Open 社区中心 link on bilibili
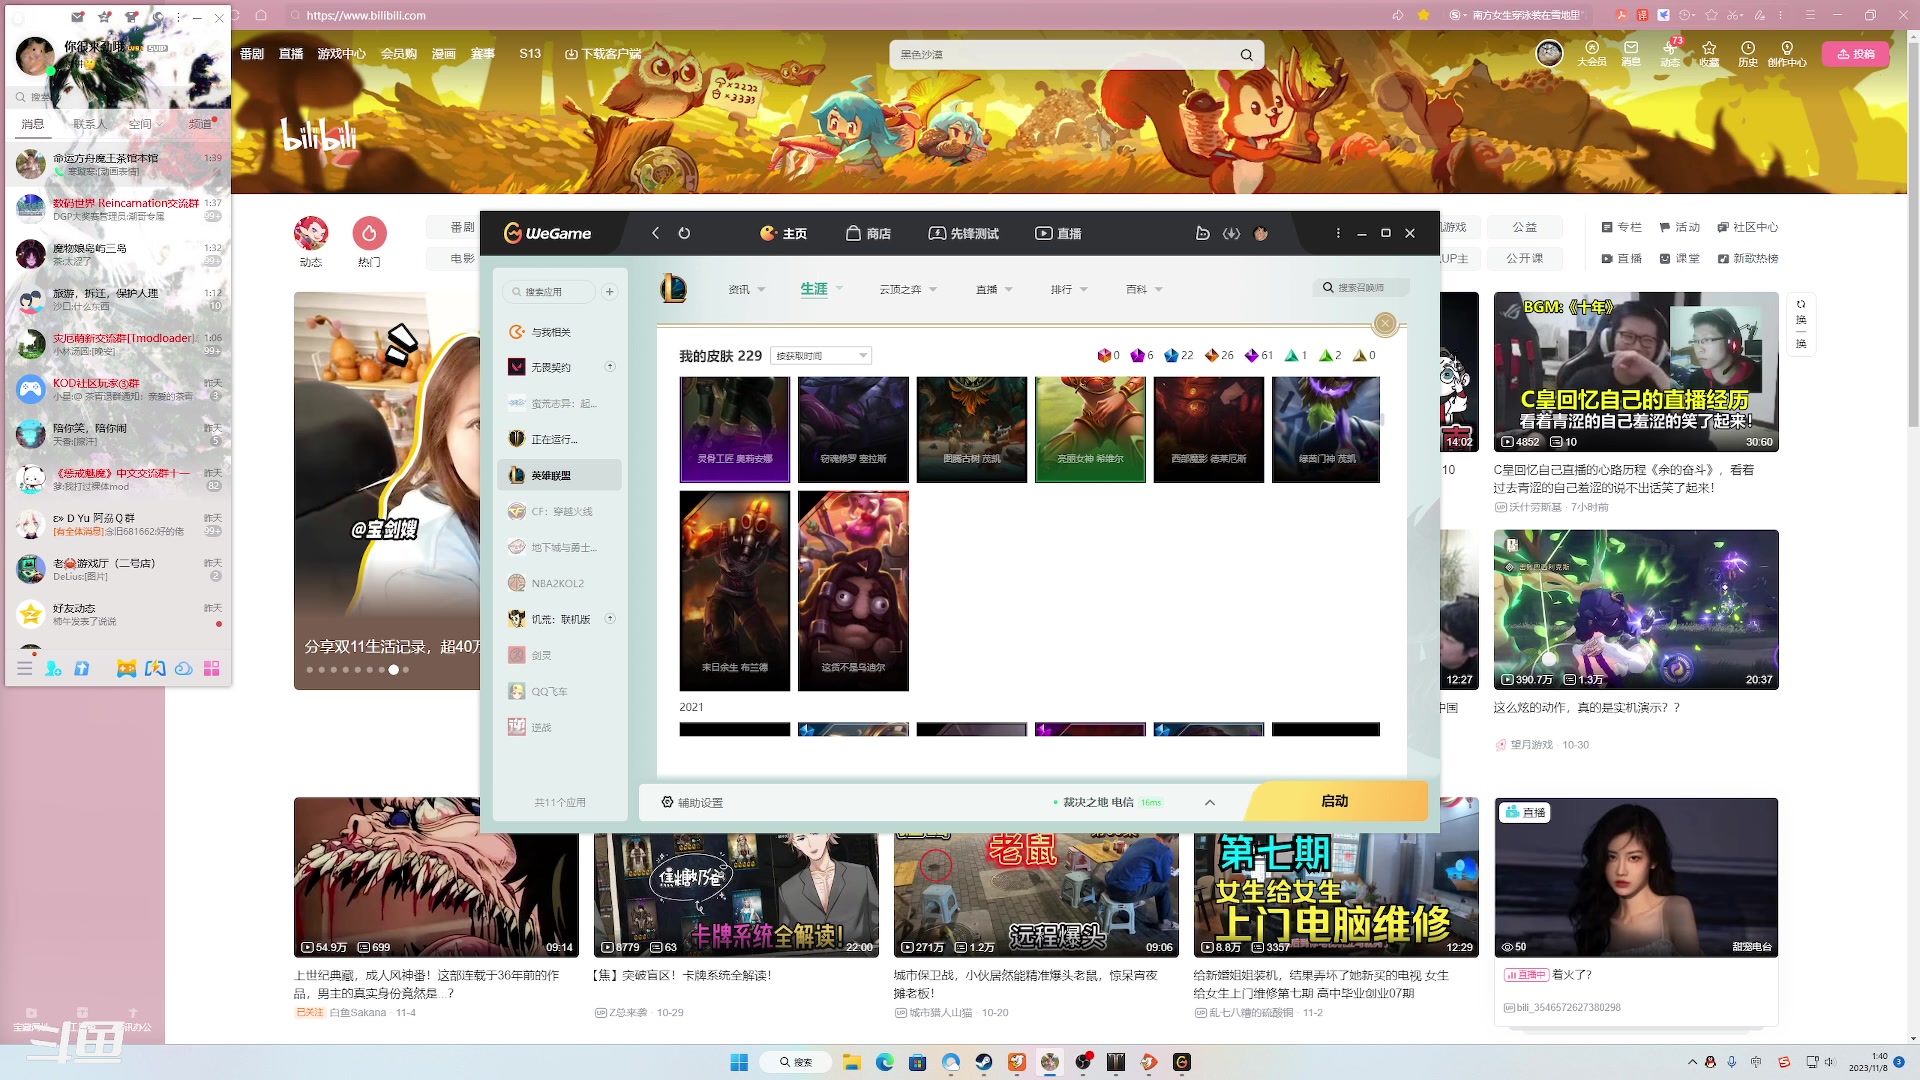 1748,227
